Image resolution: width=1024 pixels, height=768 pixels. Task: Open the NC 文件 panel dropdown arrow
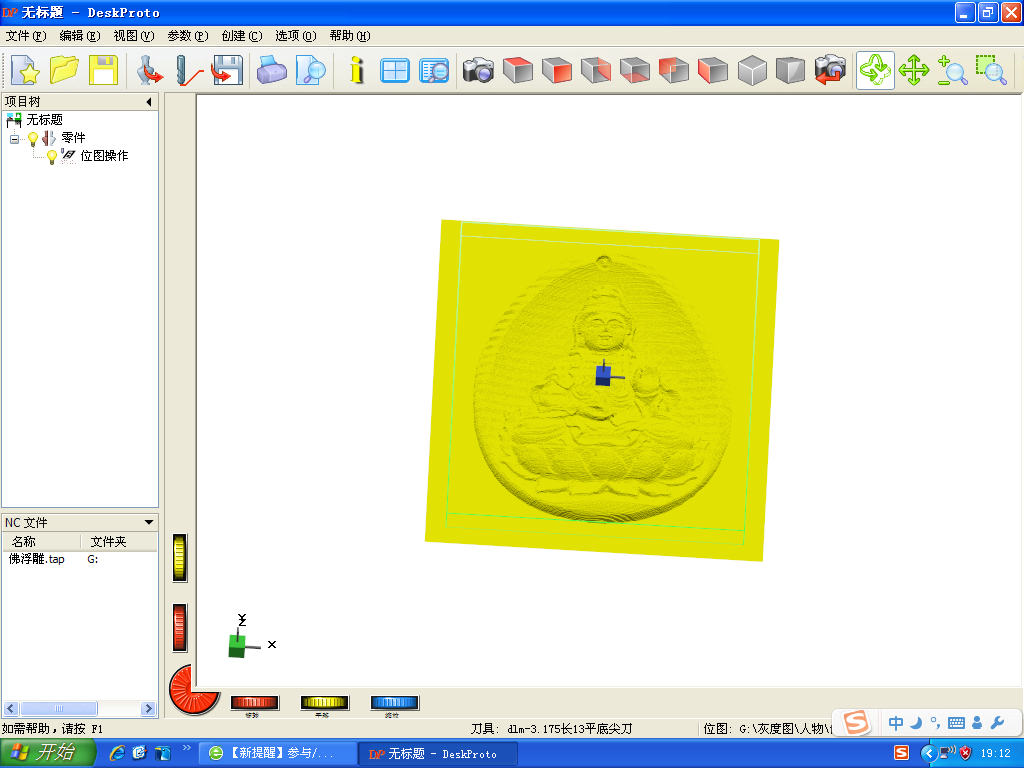(149, 522)
